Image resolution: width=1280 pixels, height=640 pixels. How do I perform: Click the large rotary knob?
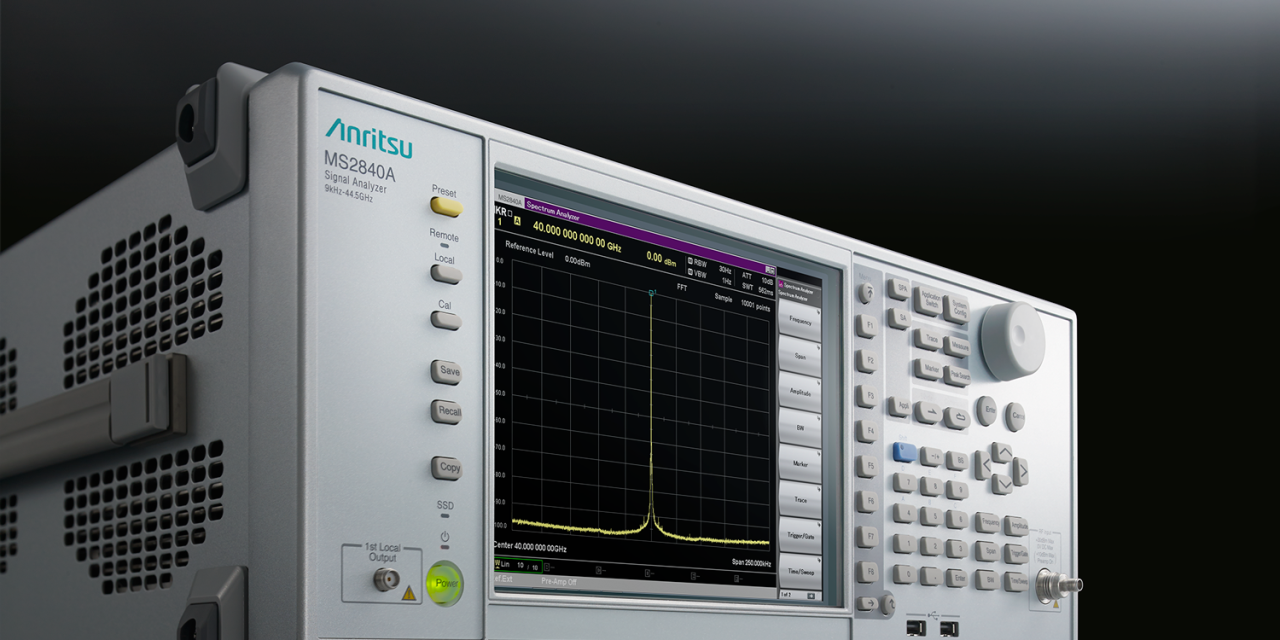tap(1012, 340)
